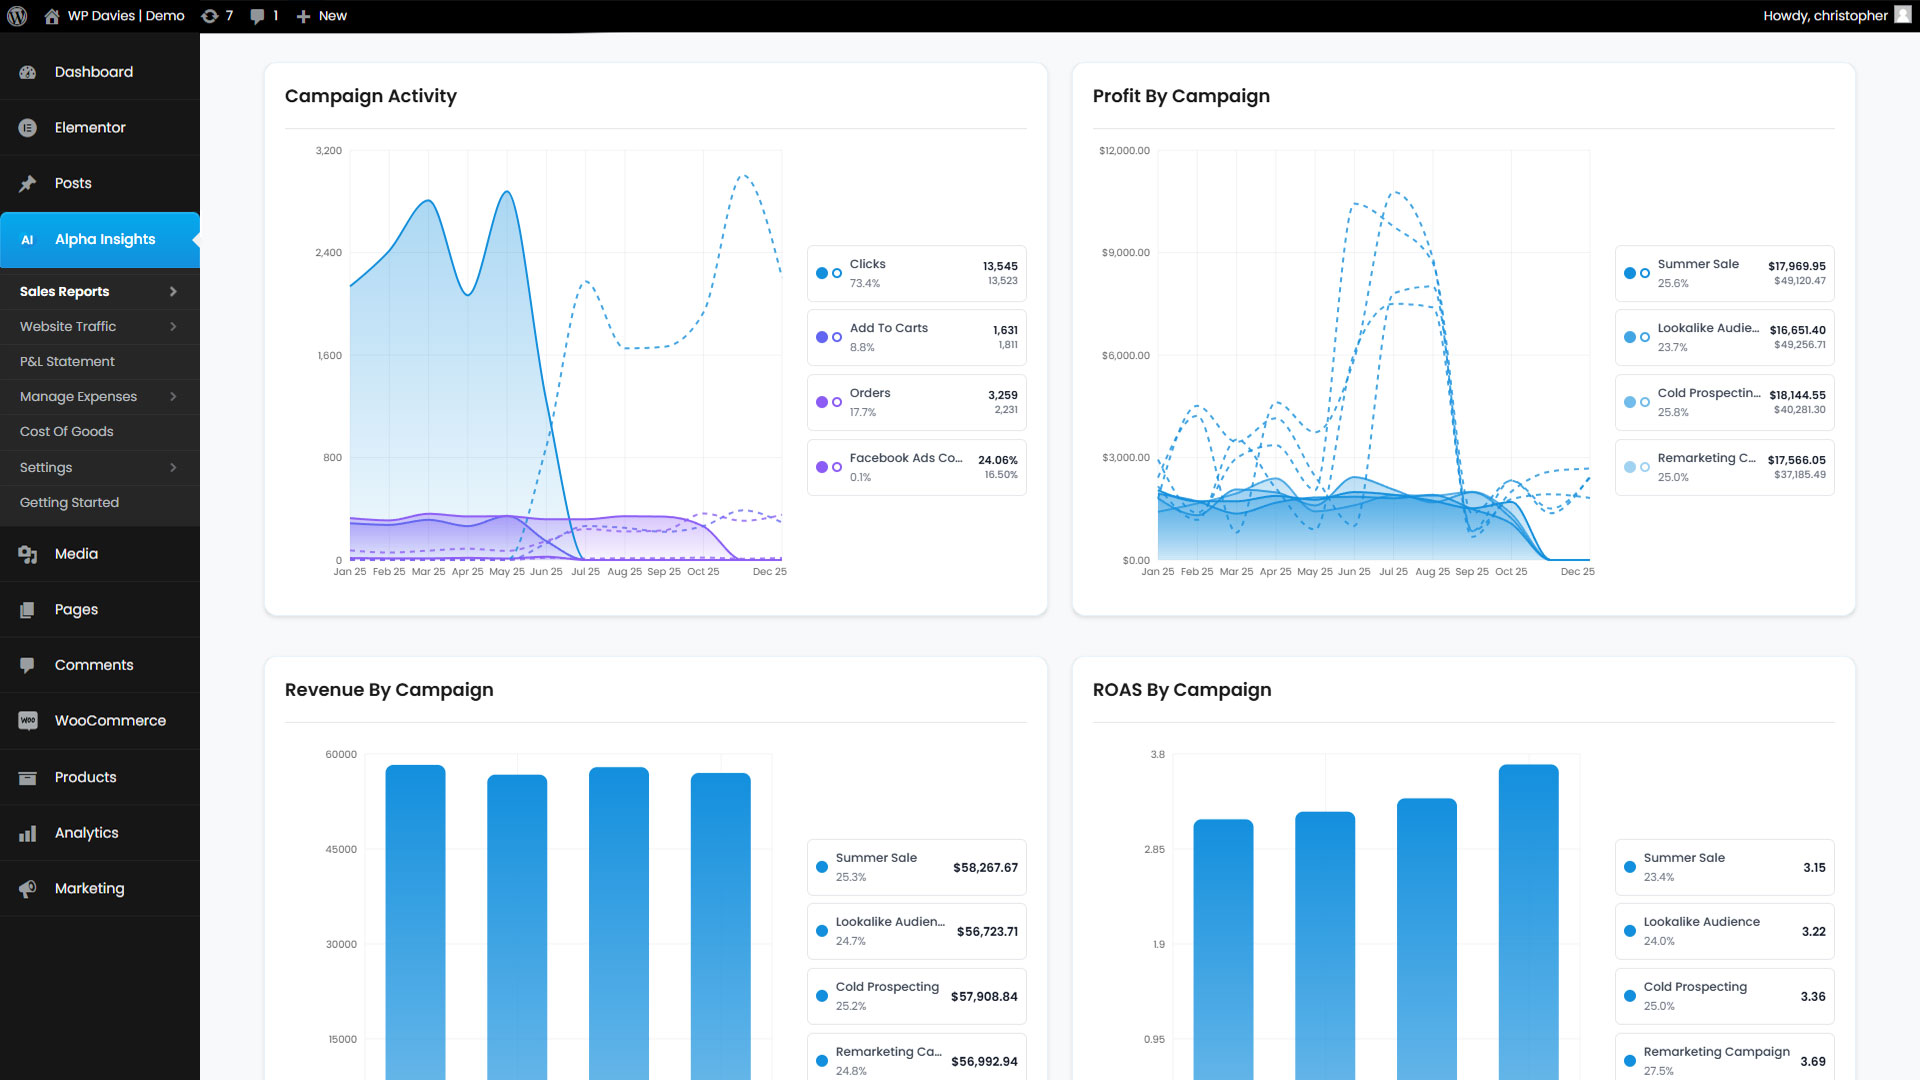
Task: Open the WooCommerce sidebar icon
Action: coord(28,721)
